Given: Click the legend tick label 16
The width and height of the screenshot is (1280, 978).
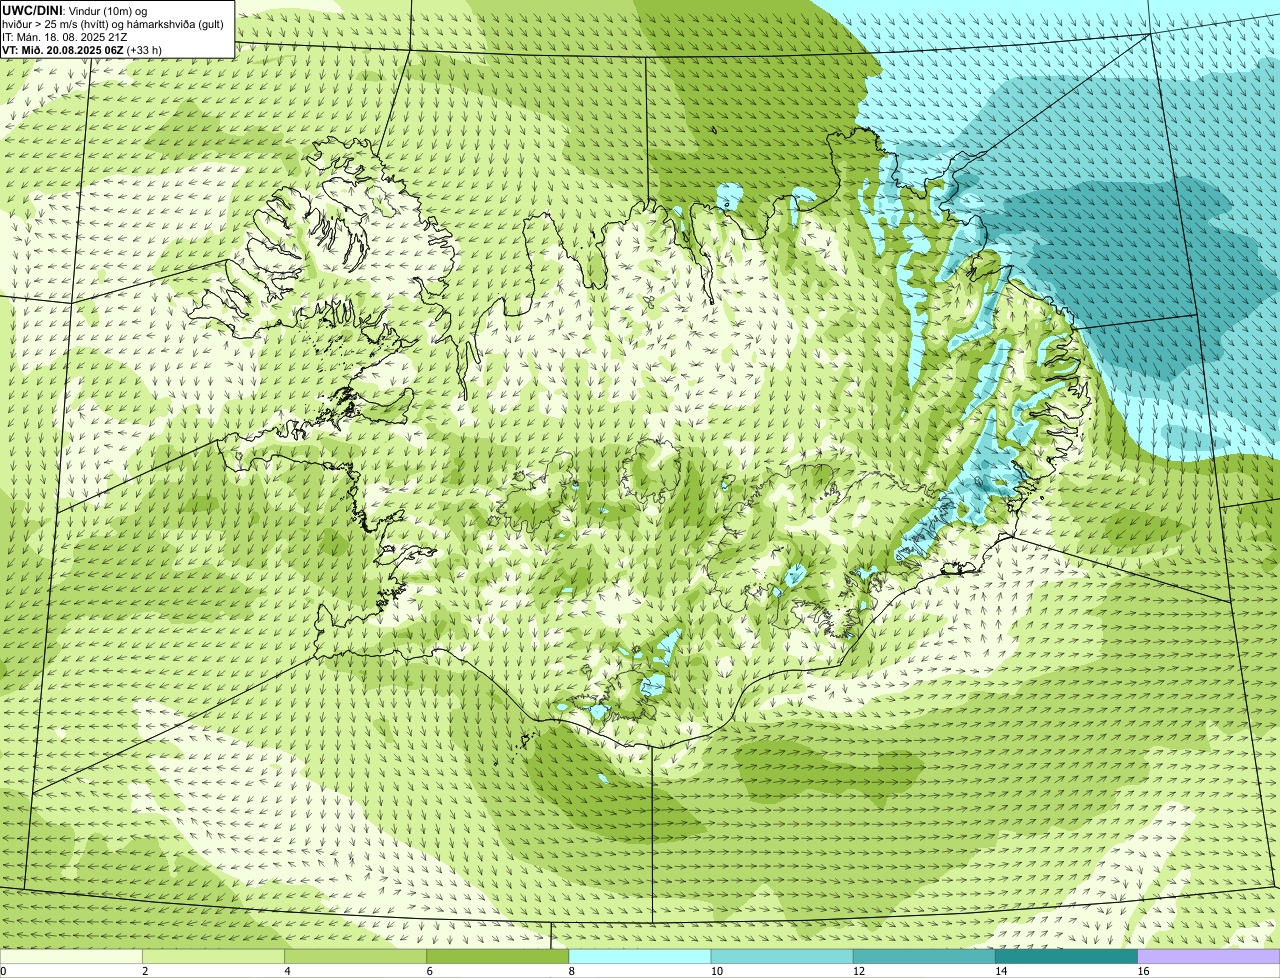Looking at the screenshot, I should [x=1143, y=971].
